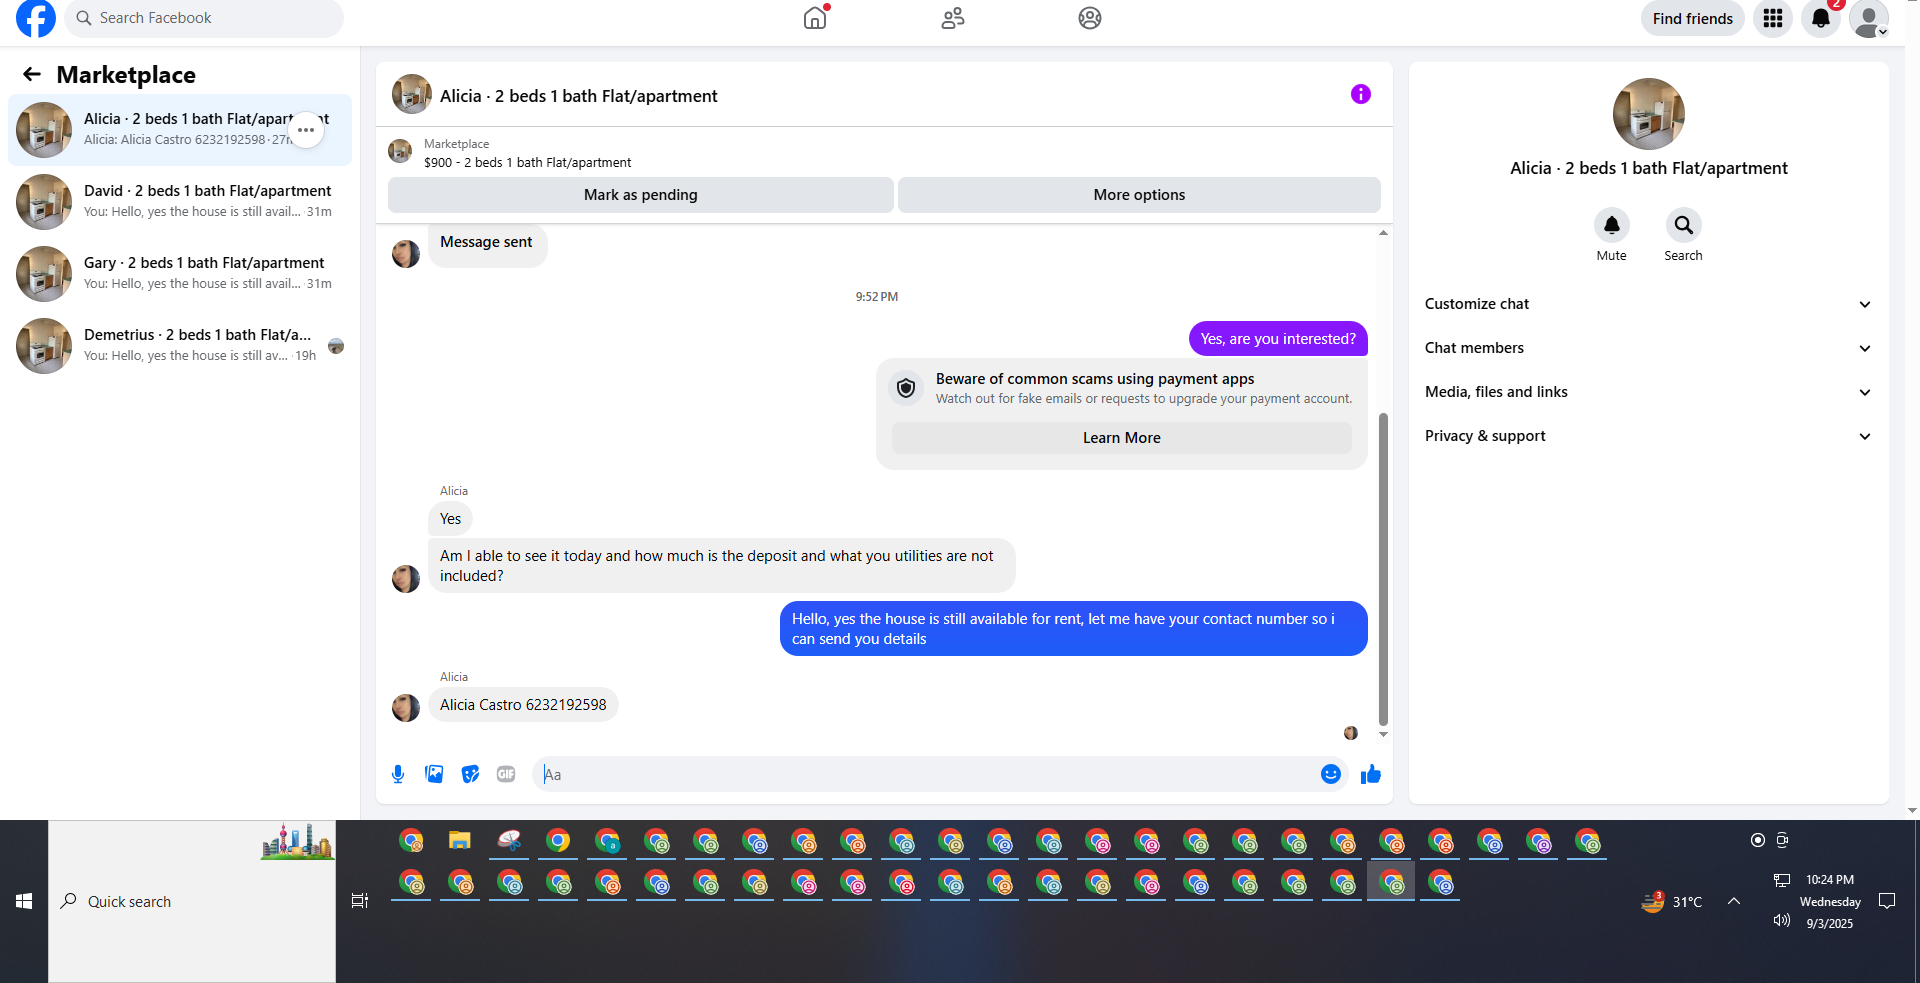Open the Friends icon in top navigation

tap(953, 18)
